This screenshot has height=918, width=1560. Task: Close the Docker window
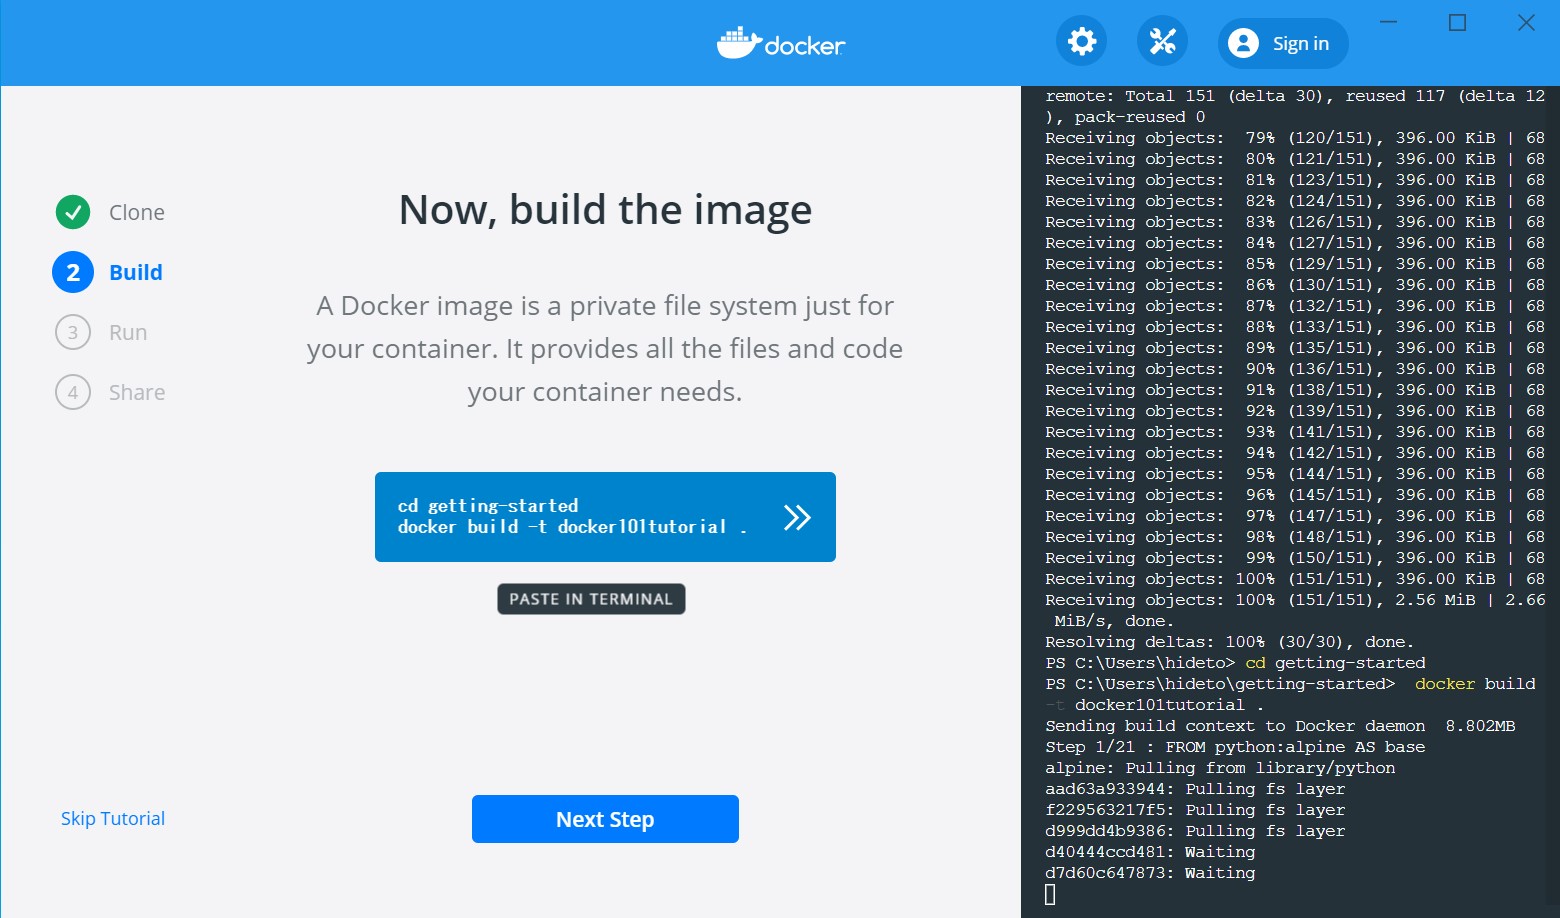1526,22
